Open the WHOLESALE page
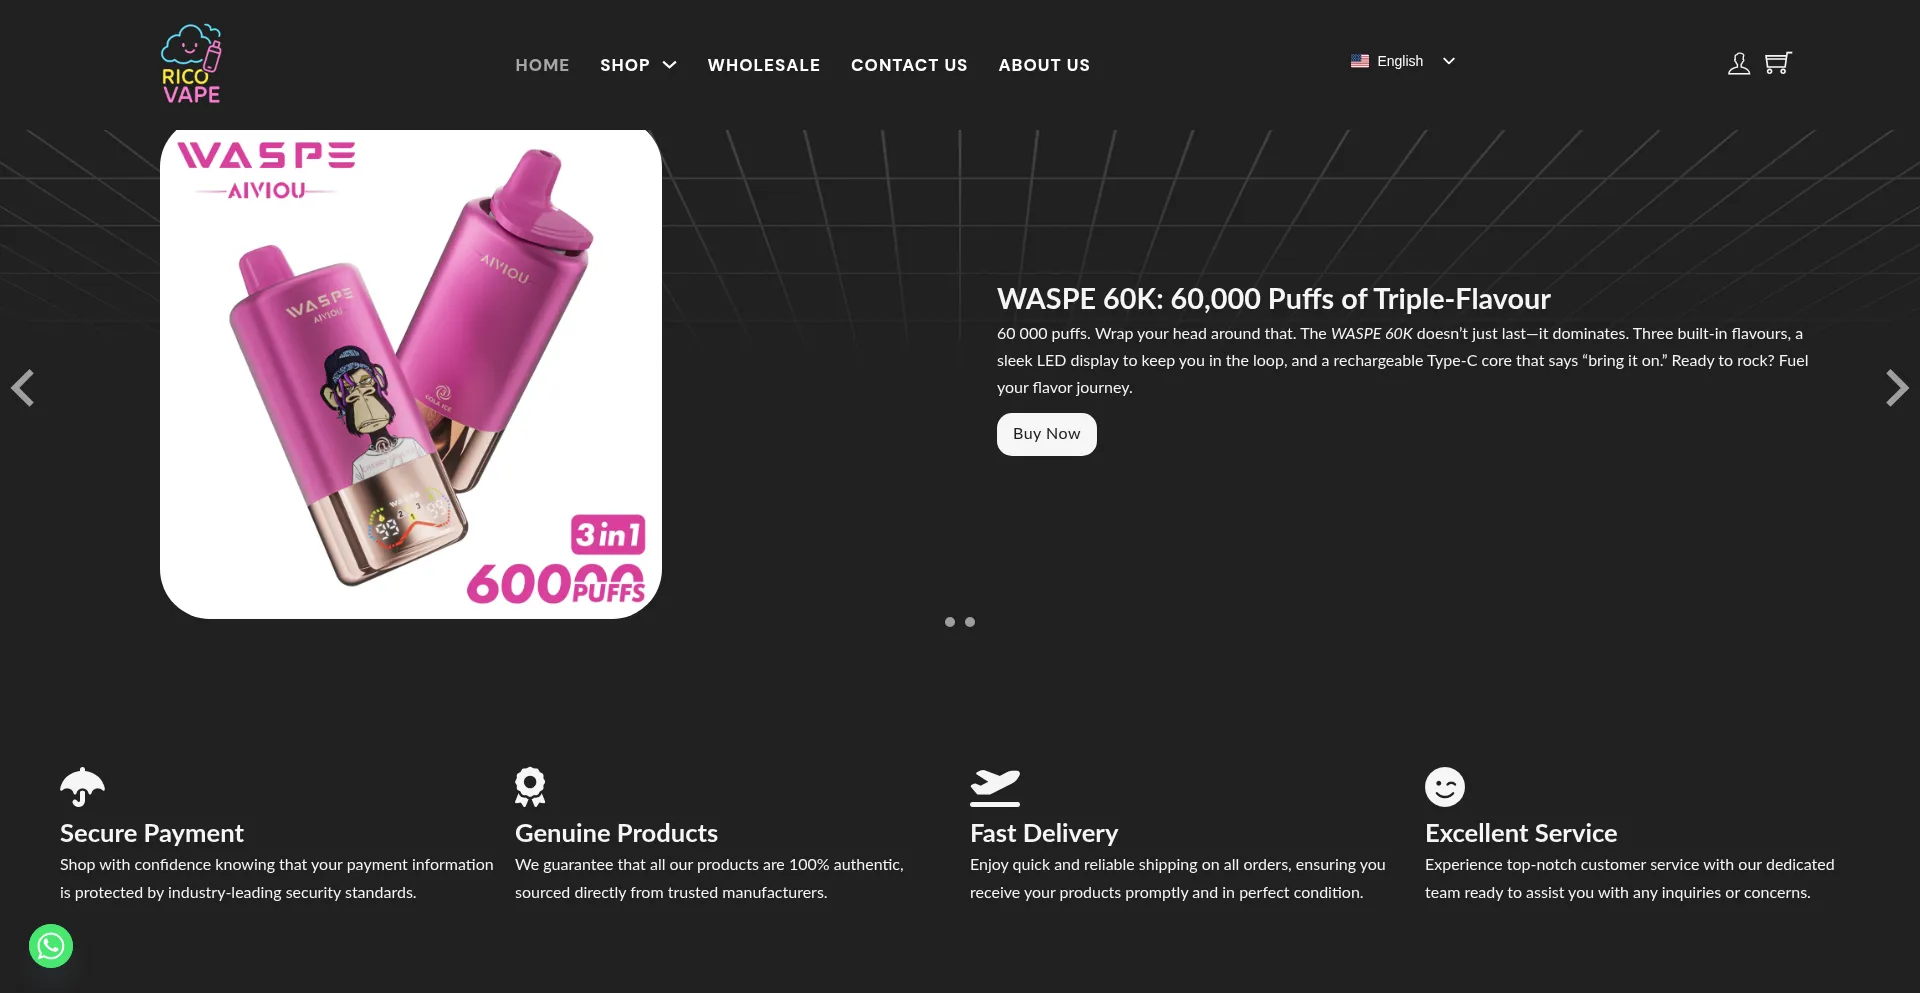Screen dimensions: 1920x993 click(764, 65)
